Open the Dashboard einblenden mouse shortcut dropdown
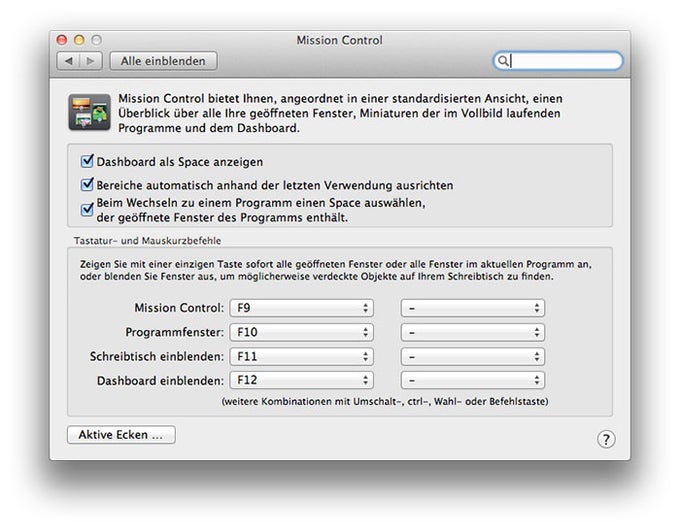Screen dimensions: 680x529 473,380
